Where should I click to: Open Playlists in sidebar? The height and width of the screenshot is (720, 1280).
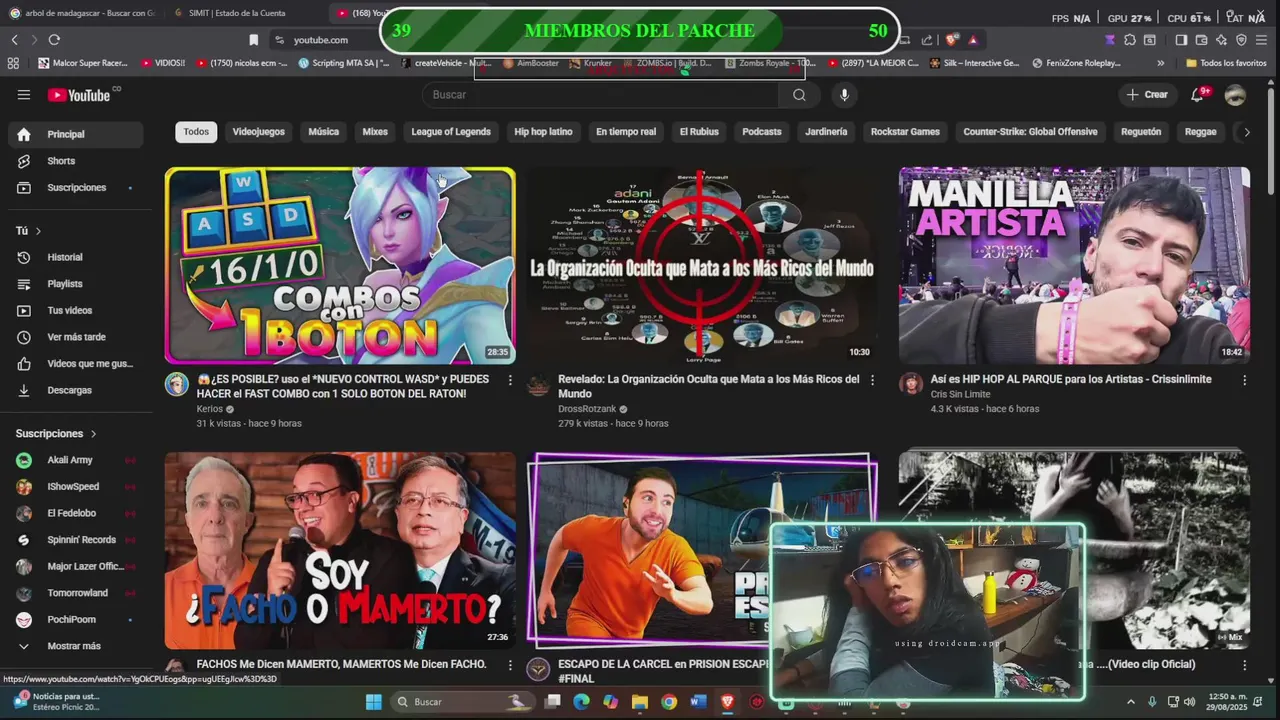pos(75,284)
